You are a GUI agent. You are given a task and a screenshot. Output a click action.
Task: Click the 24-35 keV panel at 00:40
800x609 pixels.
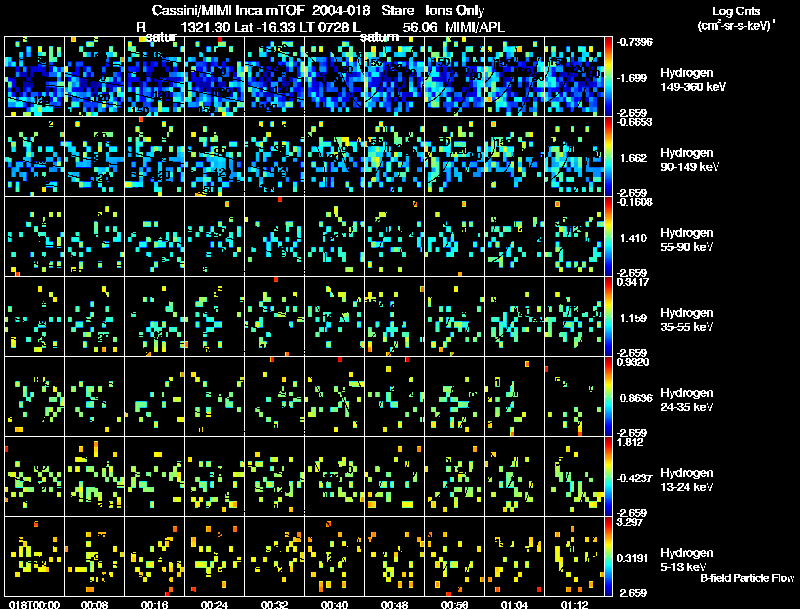[334, 397]
